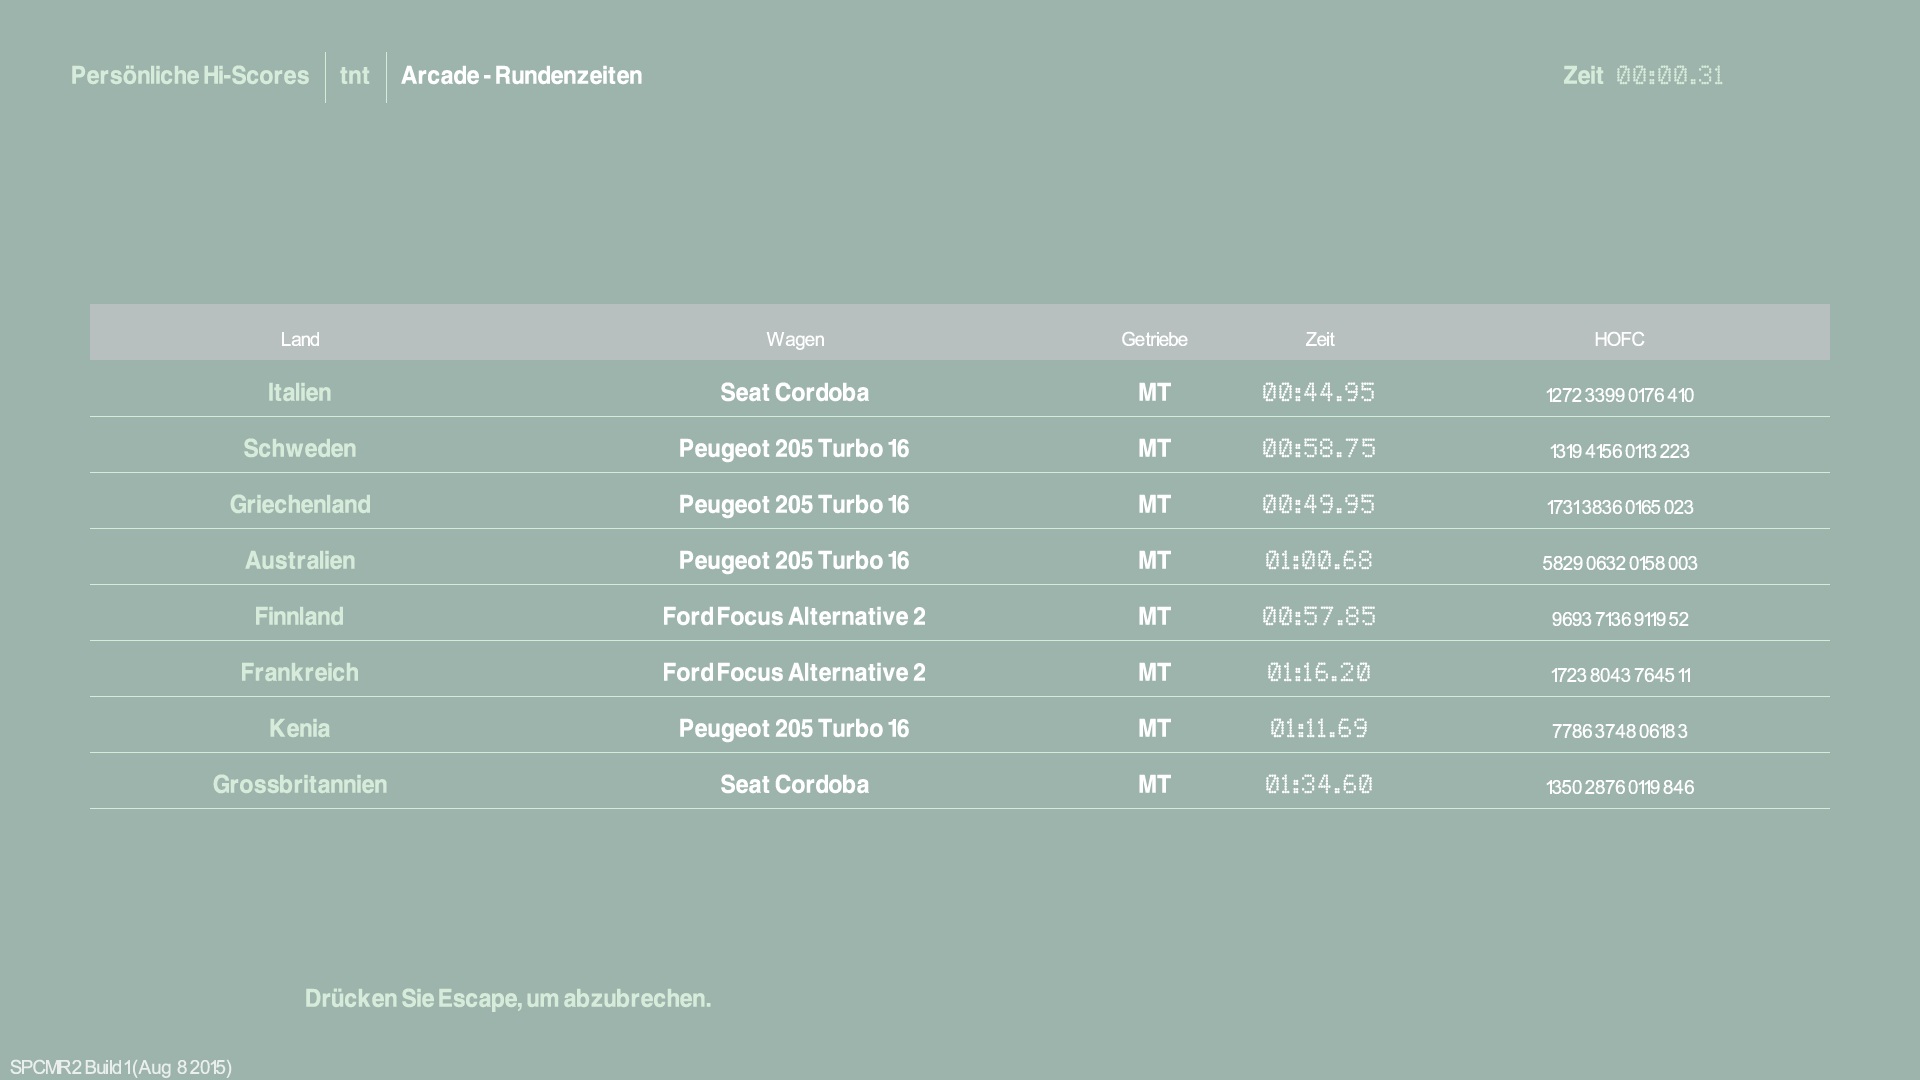Image resolution: width=1920 pixels, height=1080 pixels.
Task: Select the Italien row country name
Action: point(299,392)
